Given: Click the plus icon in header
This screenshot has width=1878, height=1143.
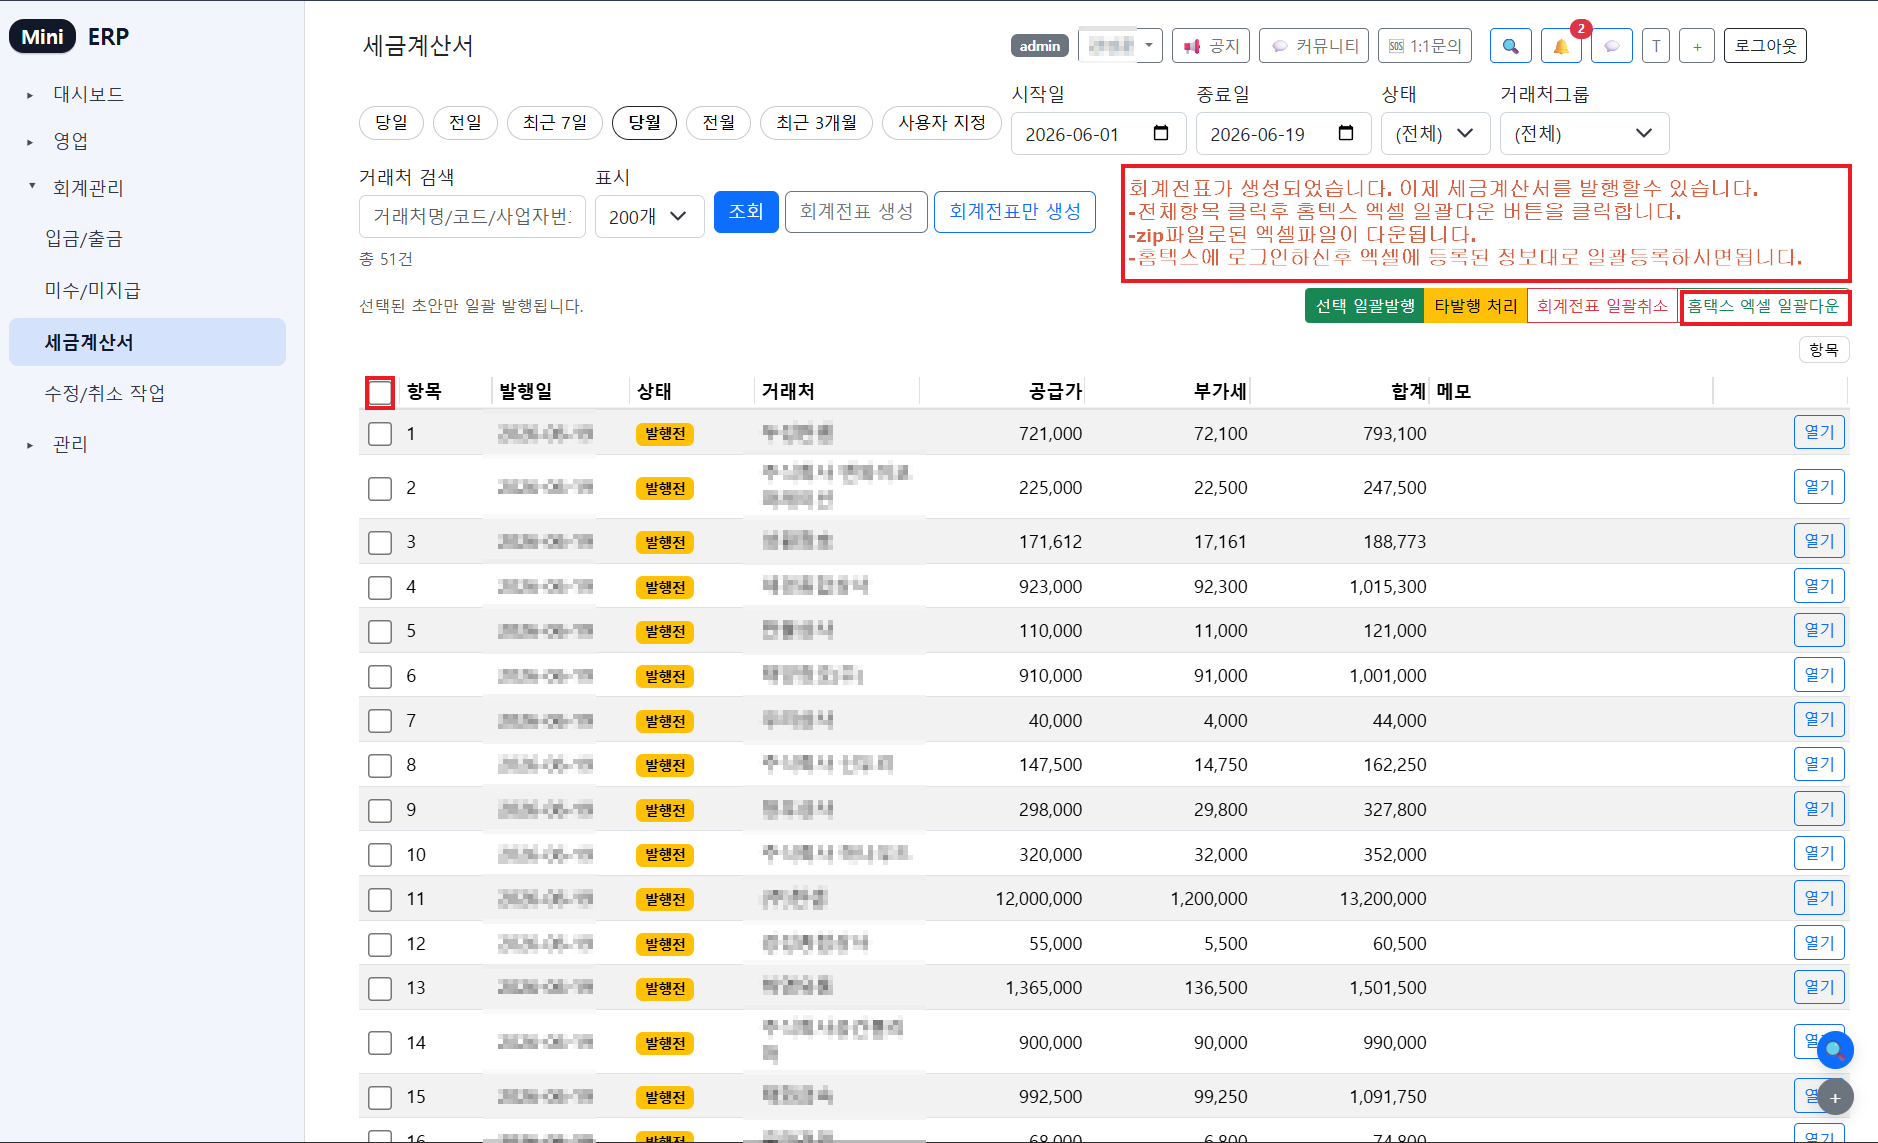Looking at the screenshot, I should click(1697, 46).
